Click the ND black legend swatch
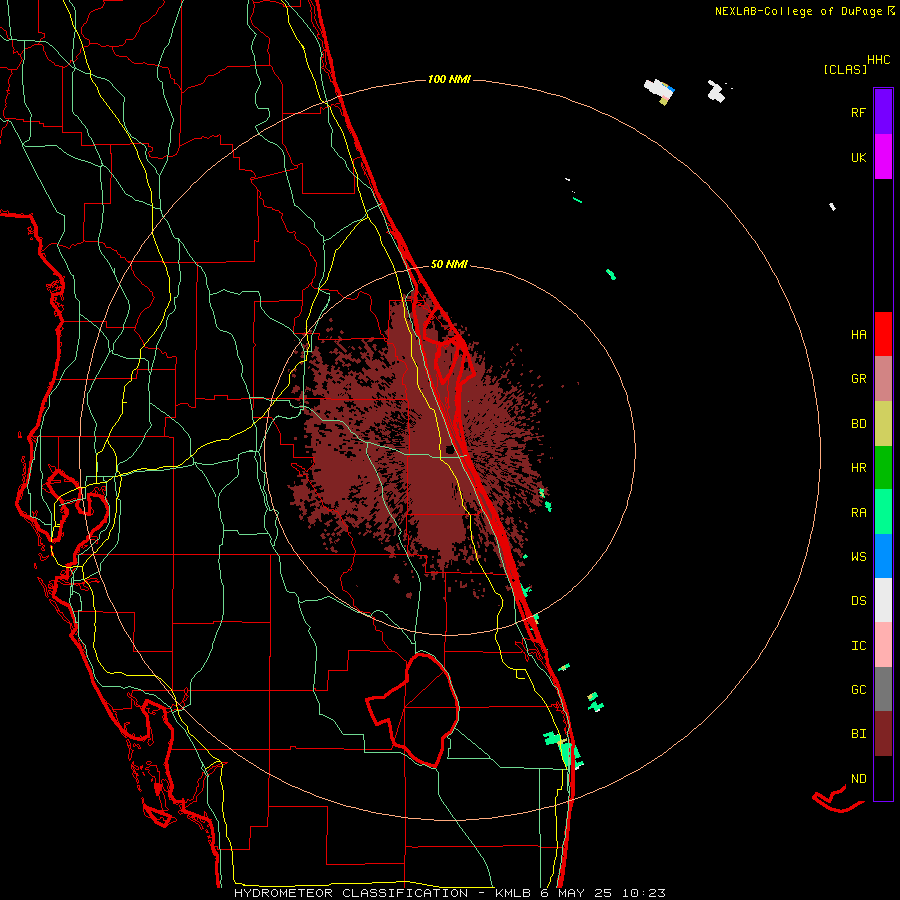 [883, 778]
